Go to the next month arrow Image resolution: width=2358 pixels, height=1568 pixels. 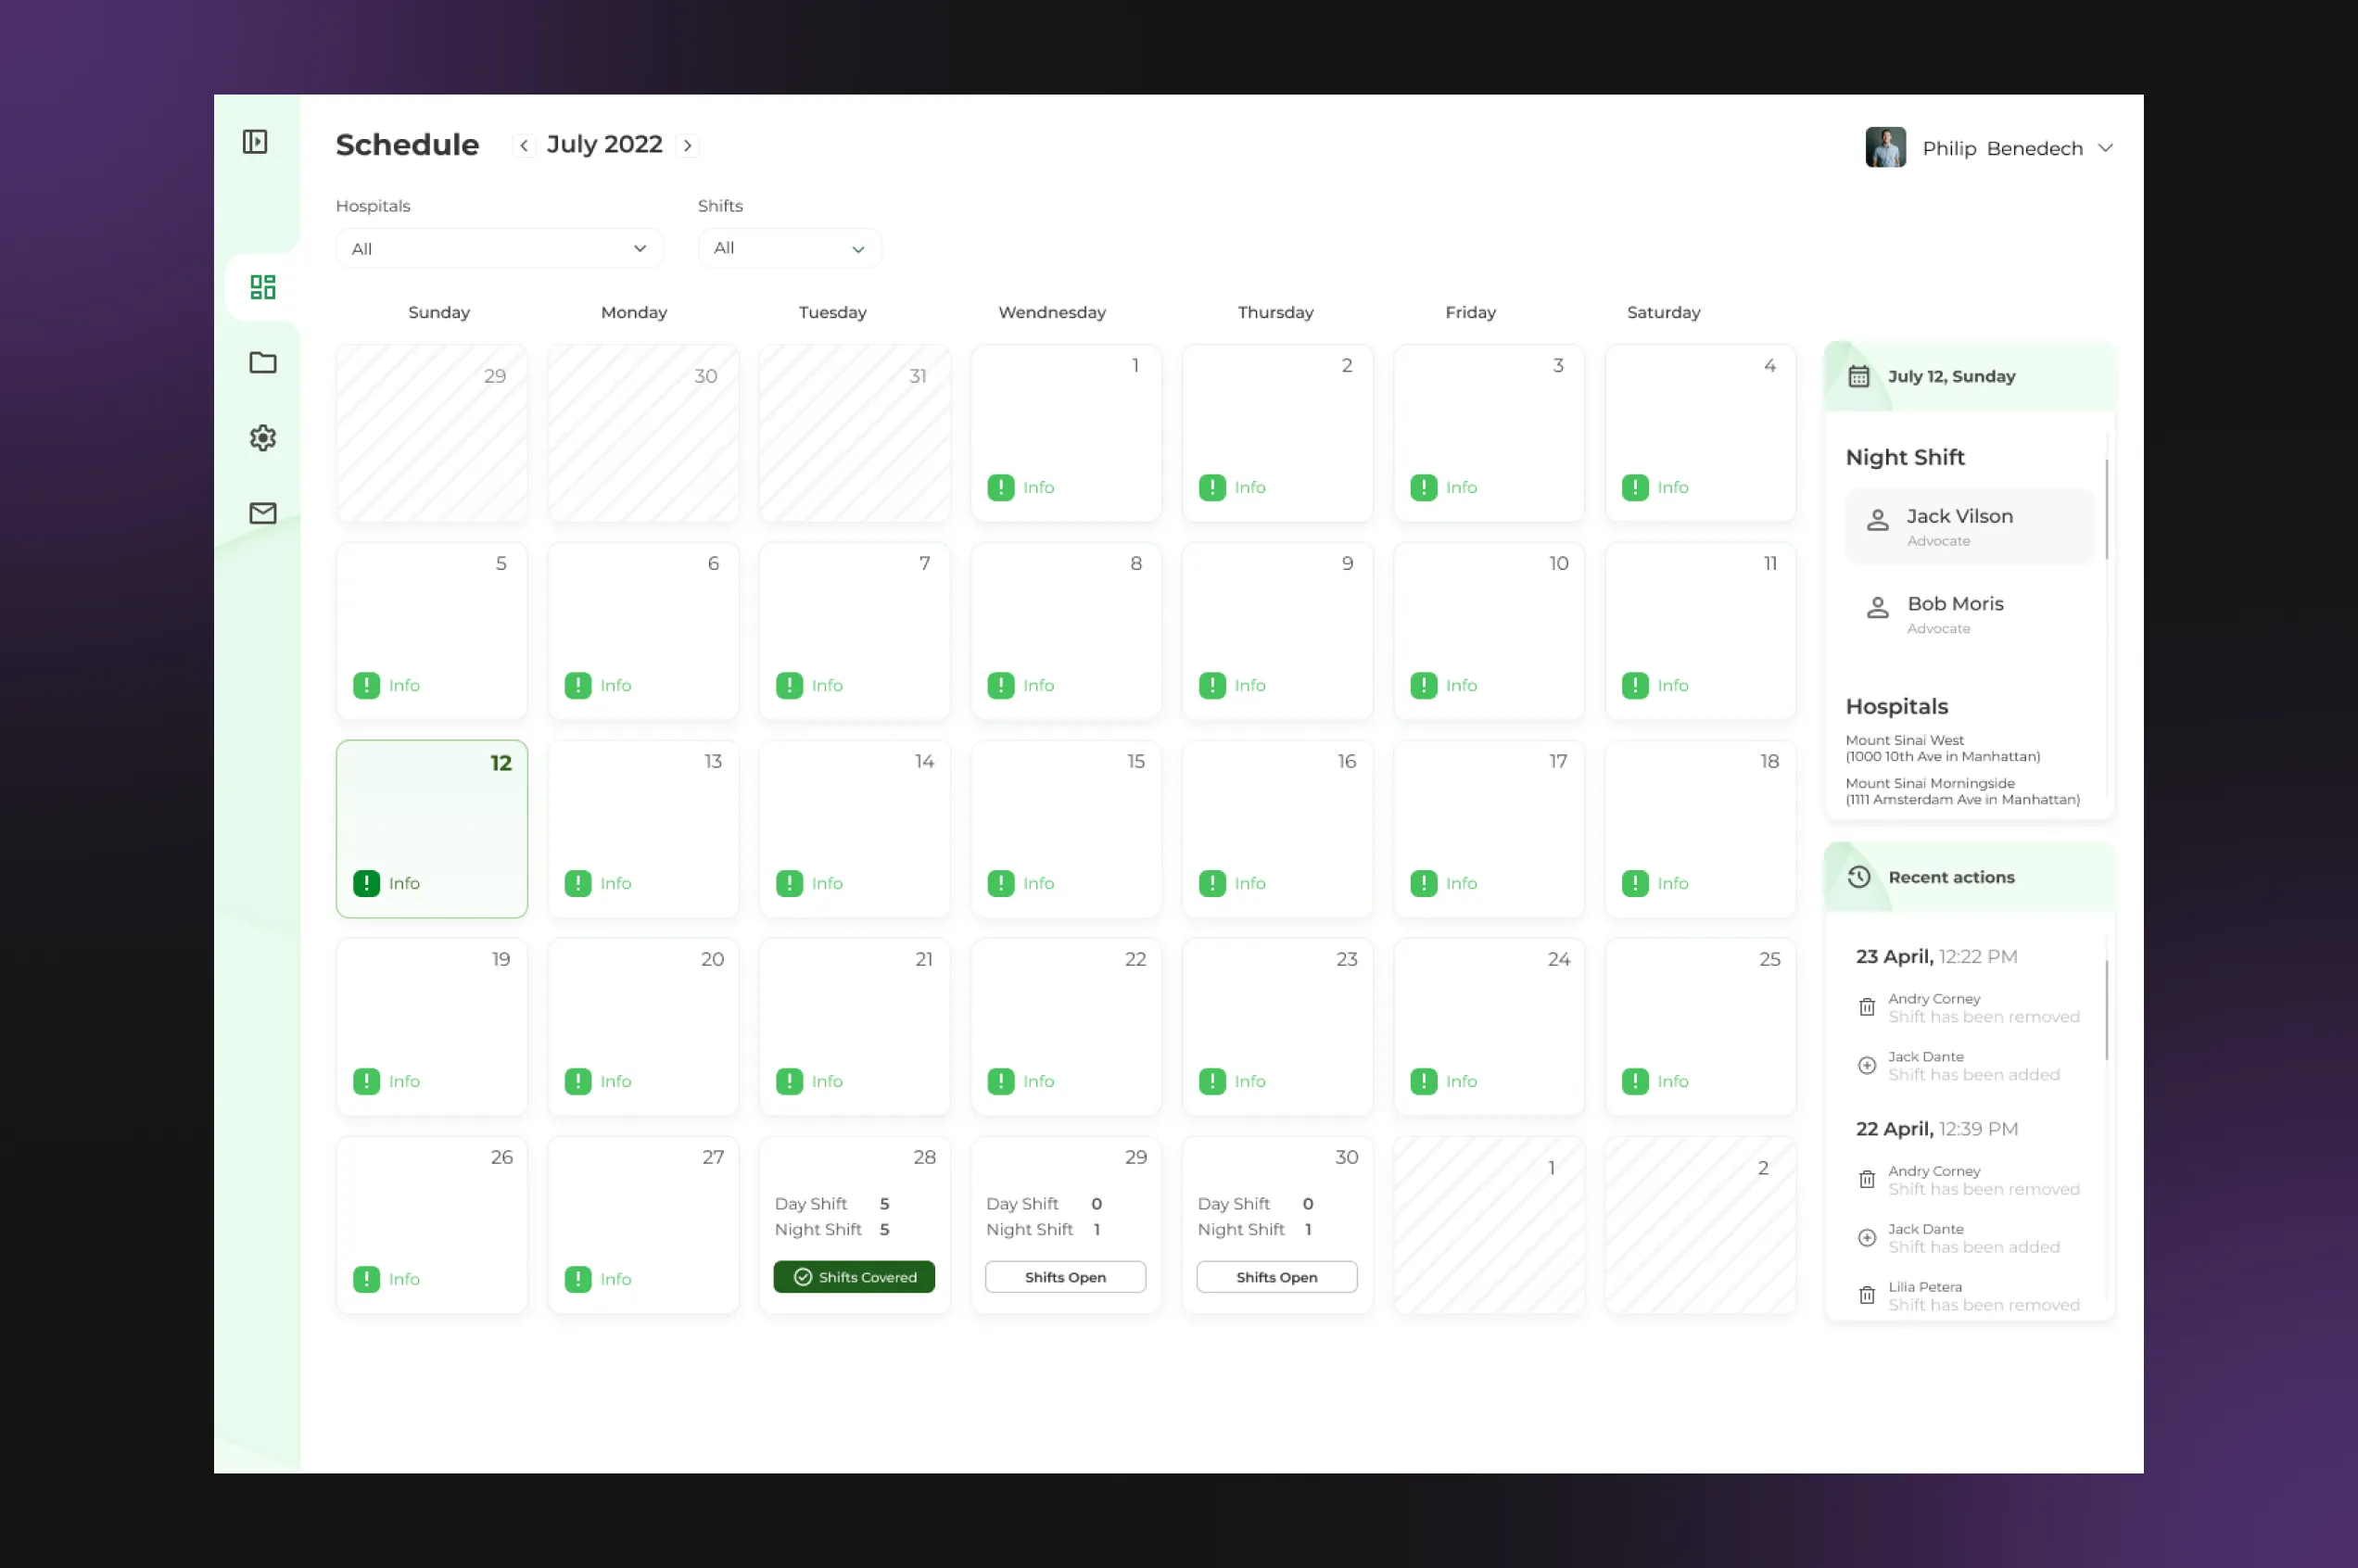(688, 145)
